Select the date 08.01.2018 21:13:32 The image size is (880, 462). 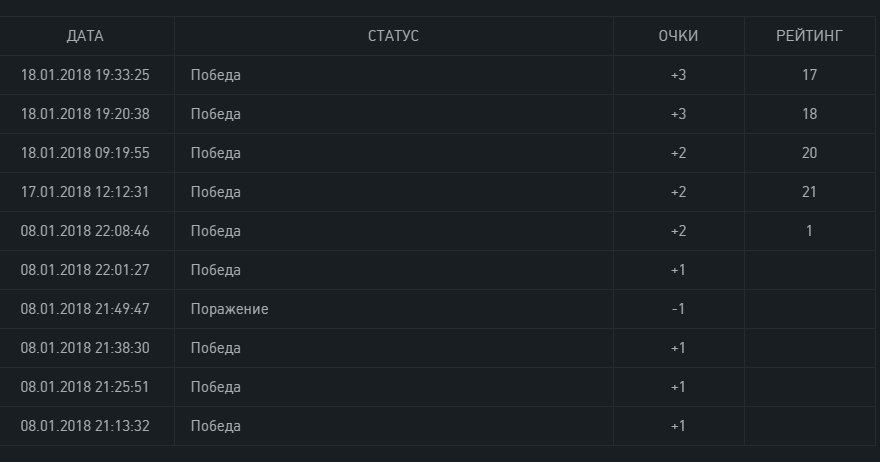click(x=85, y=426)
